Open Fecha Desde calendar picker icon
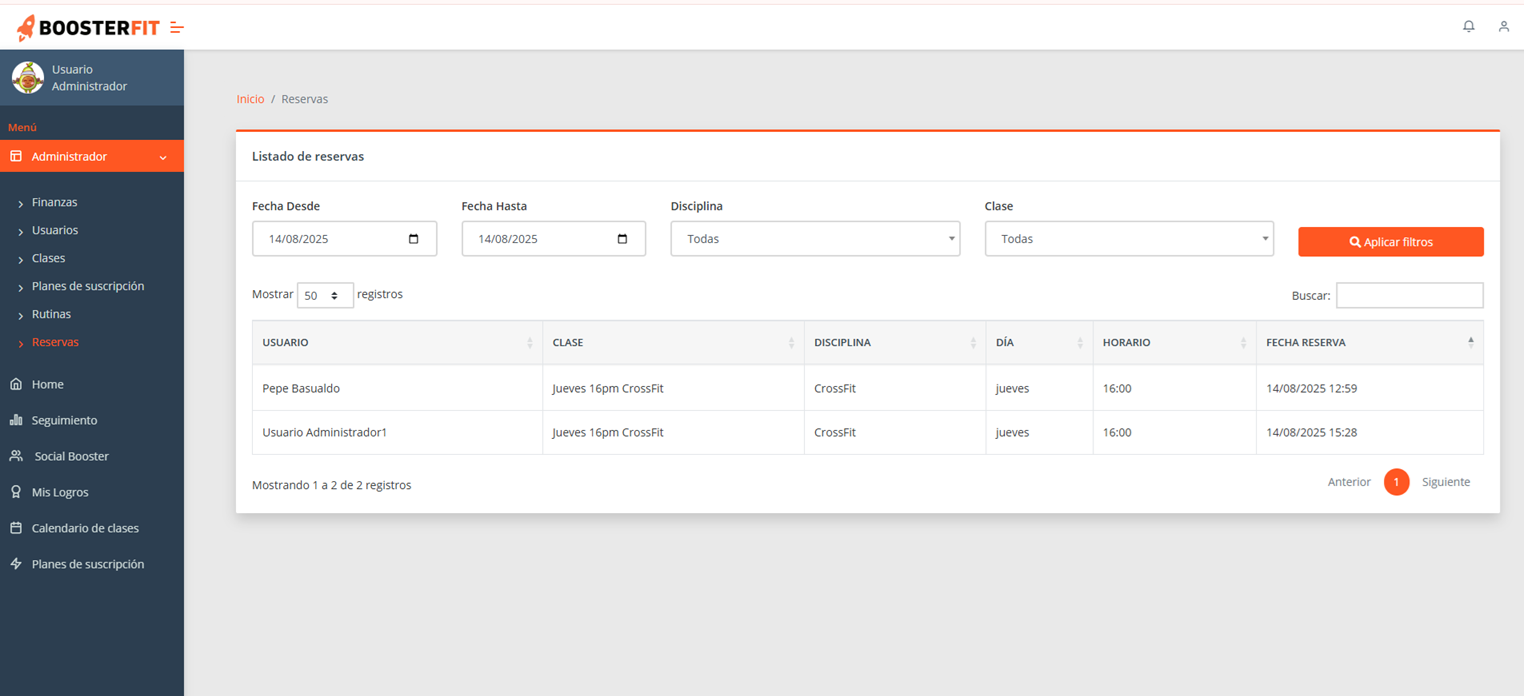 [x=414, y=239]
